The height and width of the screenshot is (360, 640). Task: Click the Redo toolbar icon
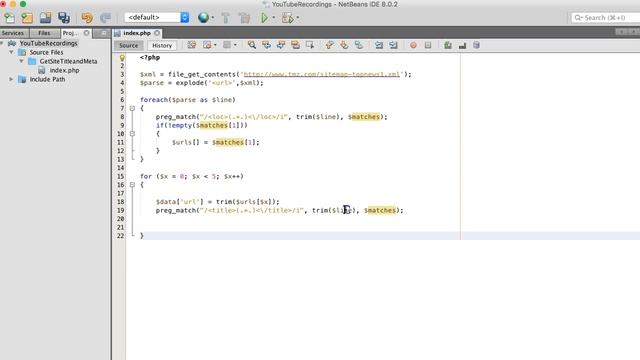tap(105, 18)
